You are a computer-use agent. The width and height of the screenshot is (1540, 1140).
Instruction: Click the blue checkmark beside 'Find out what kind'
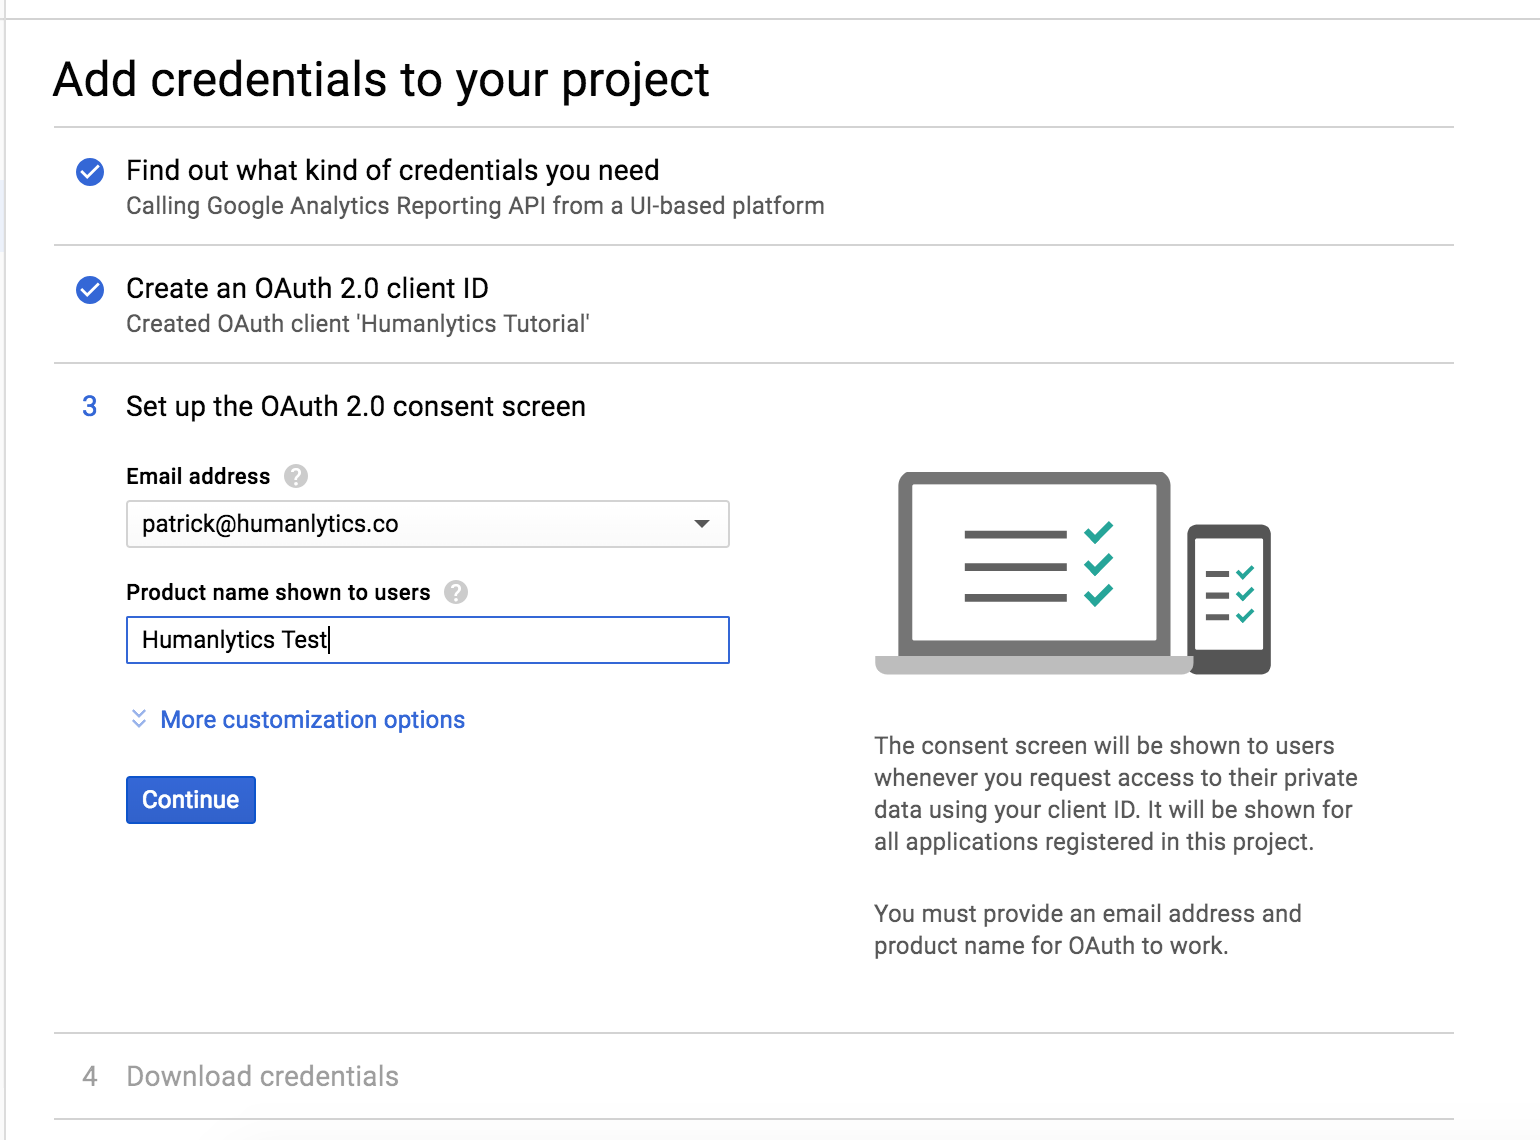click(x=90, y=172)
